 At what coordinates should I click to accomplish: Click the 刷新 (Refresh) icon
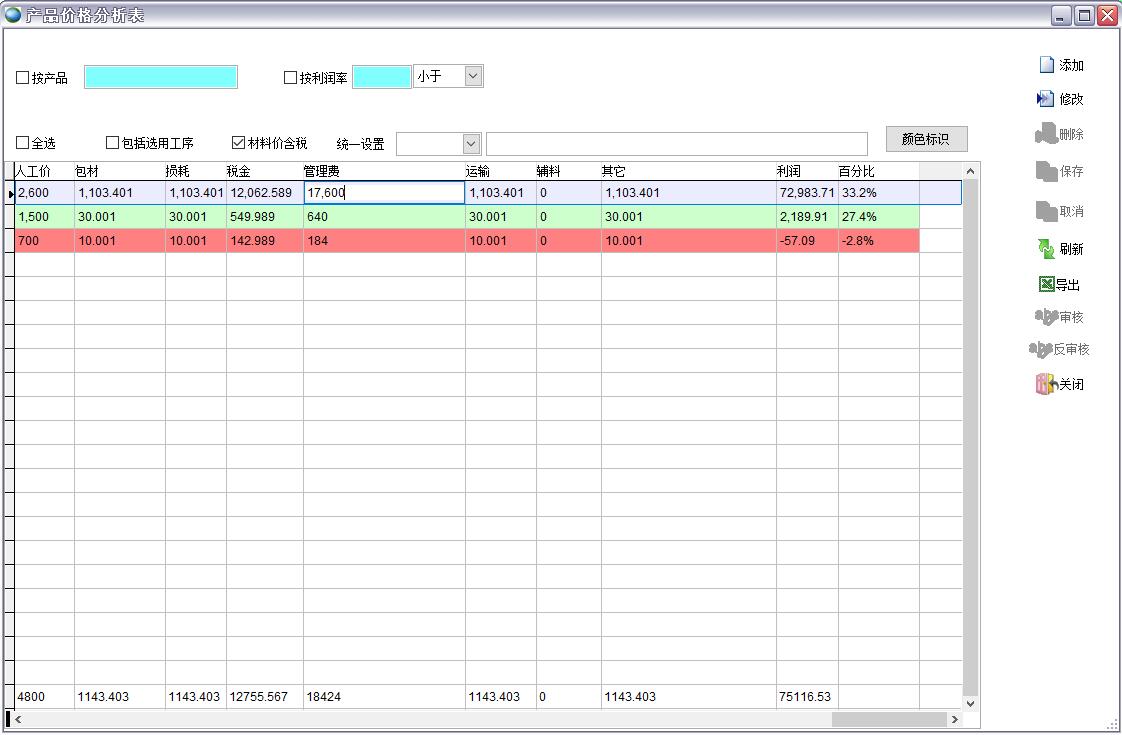coord(1046,249)
